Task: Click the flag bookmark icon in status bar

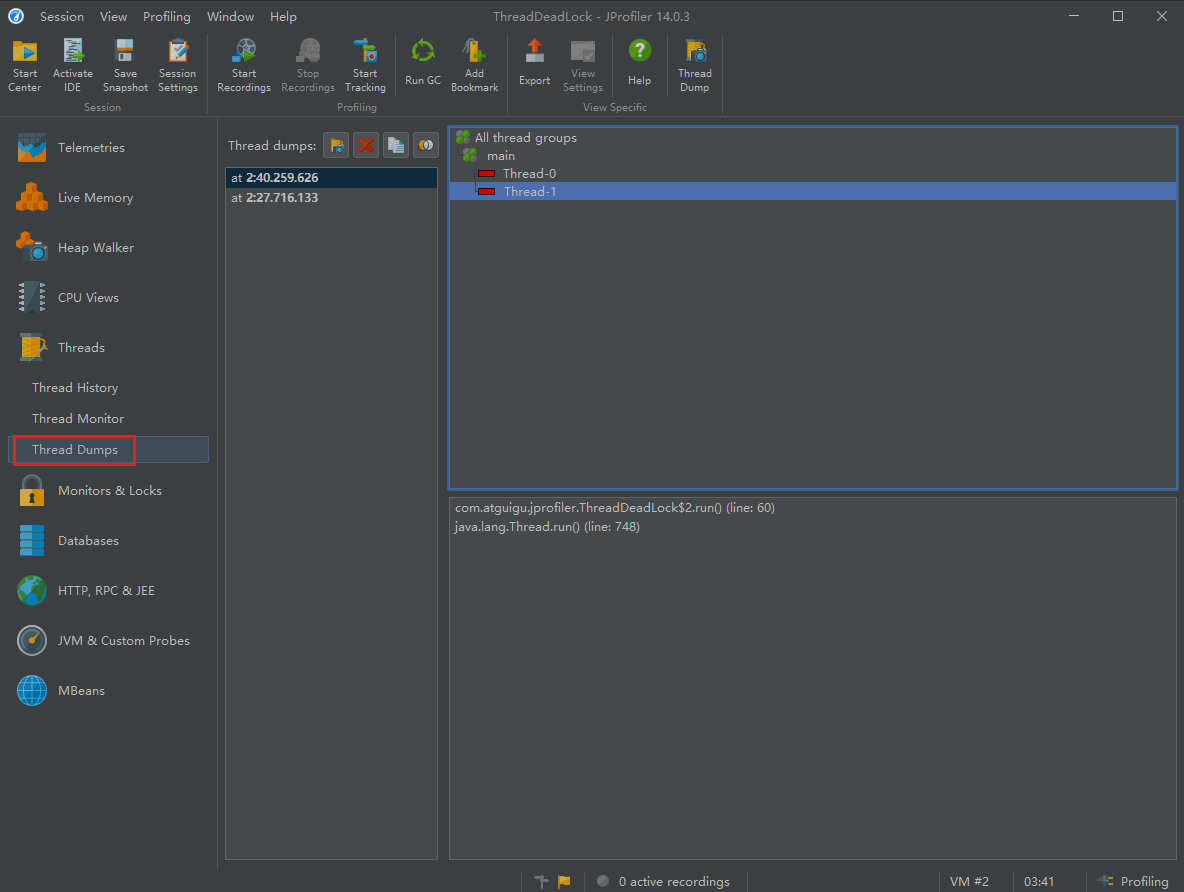Action: point(564,881)
